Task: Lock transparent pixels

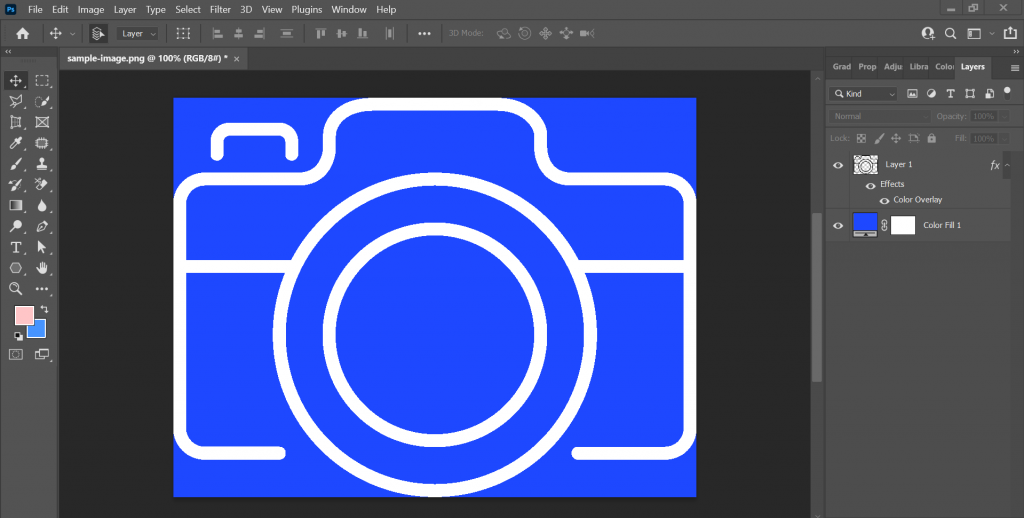Action: click(861, 138)
